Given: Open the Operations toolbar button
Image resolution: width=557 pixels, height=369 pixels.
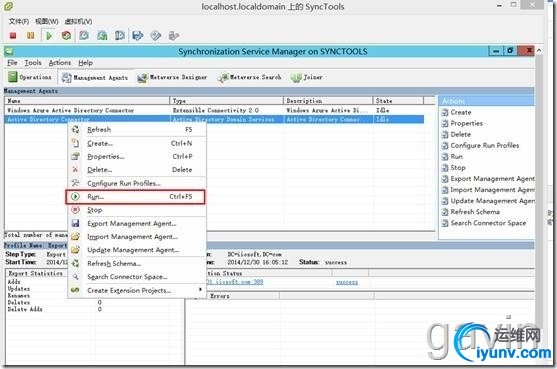Looking at the screenshot, I should point(30,77).
